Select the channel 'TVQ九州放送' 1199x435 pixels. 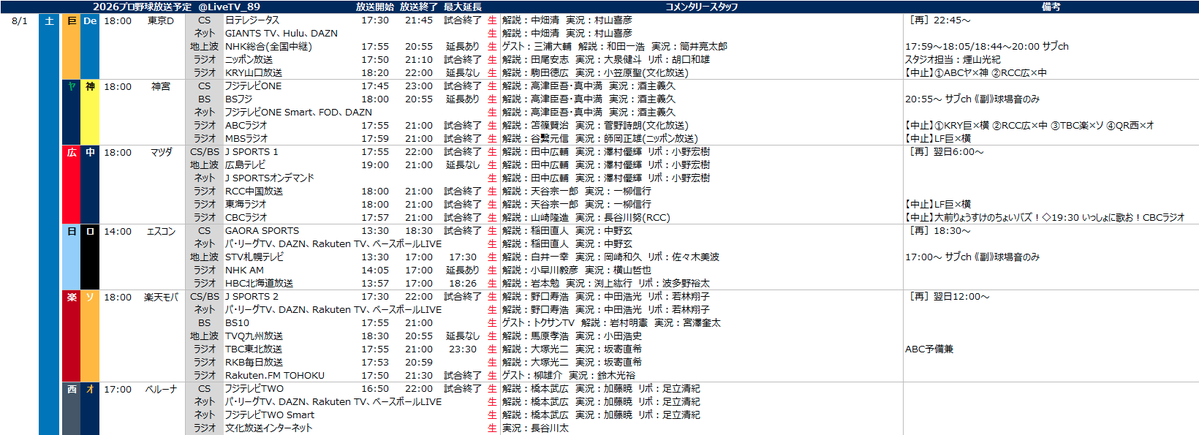pyautogui.click(x=254, y=336)
